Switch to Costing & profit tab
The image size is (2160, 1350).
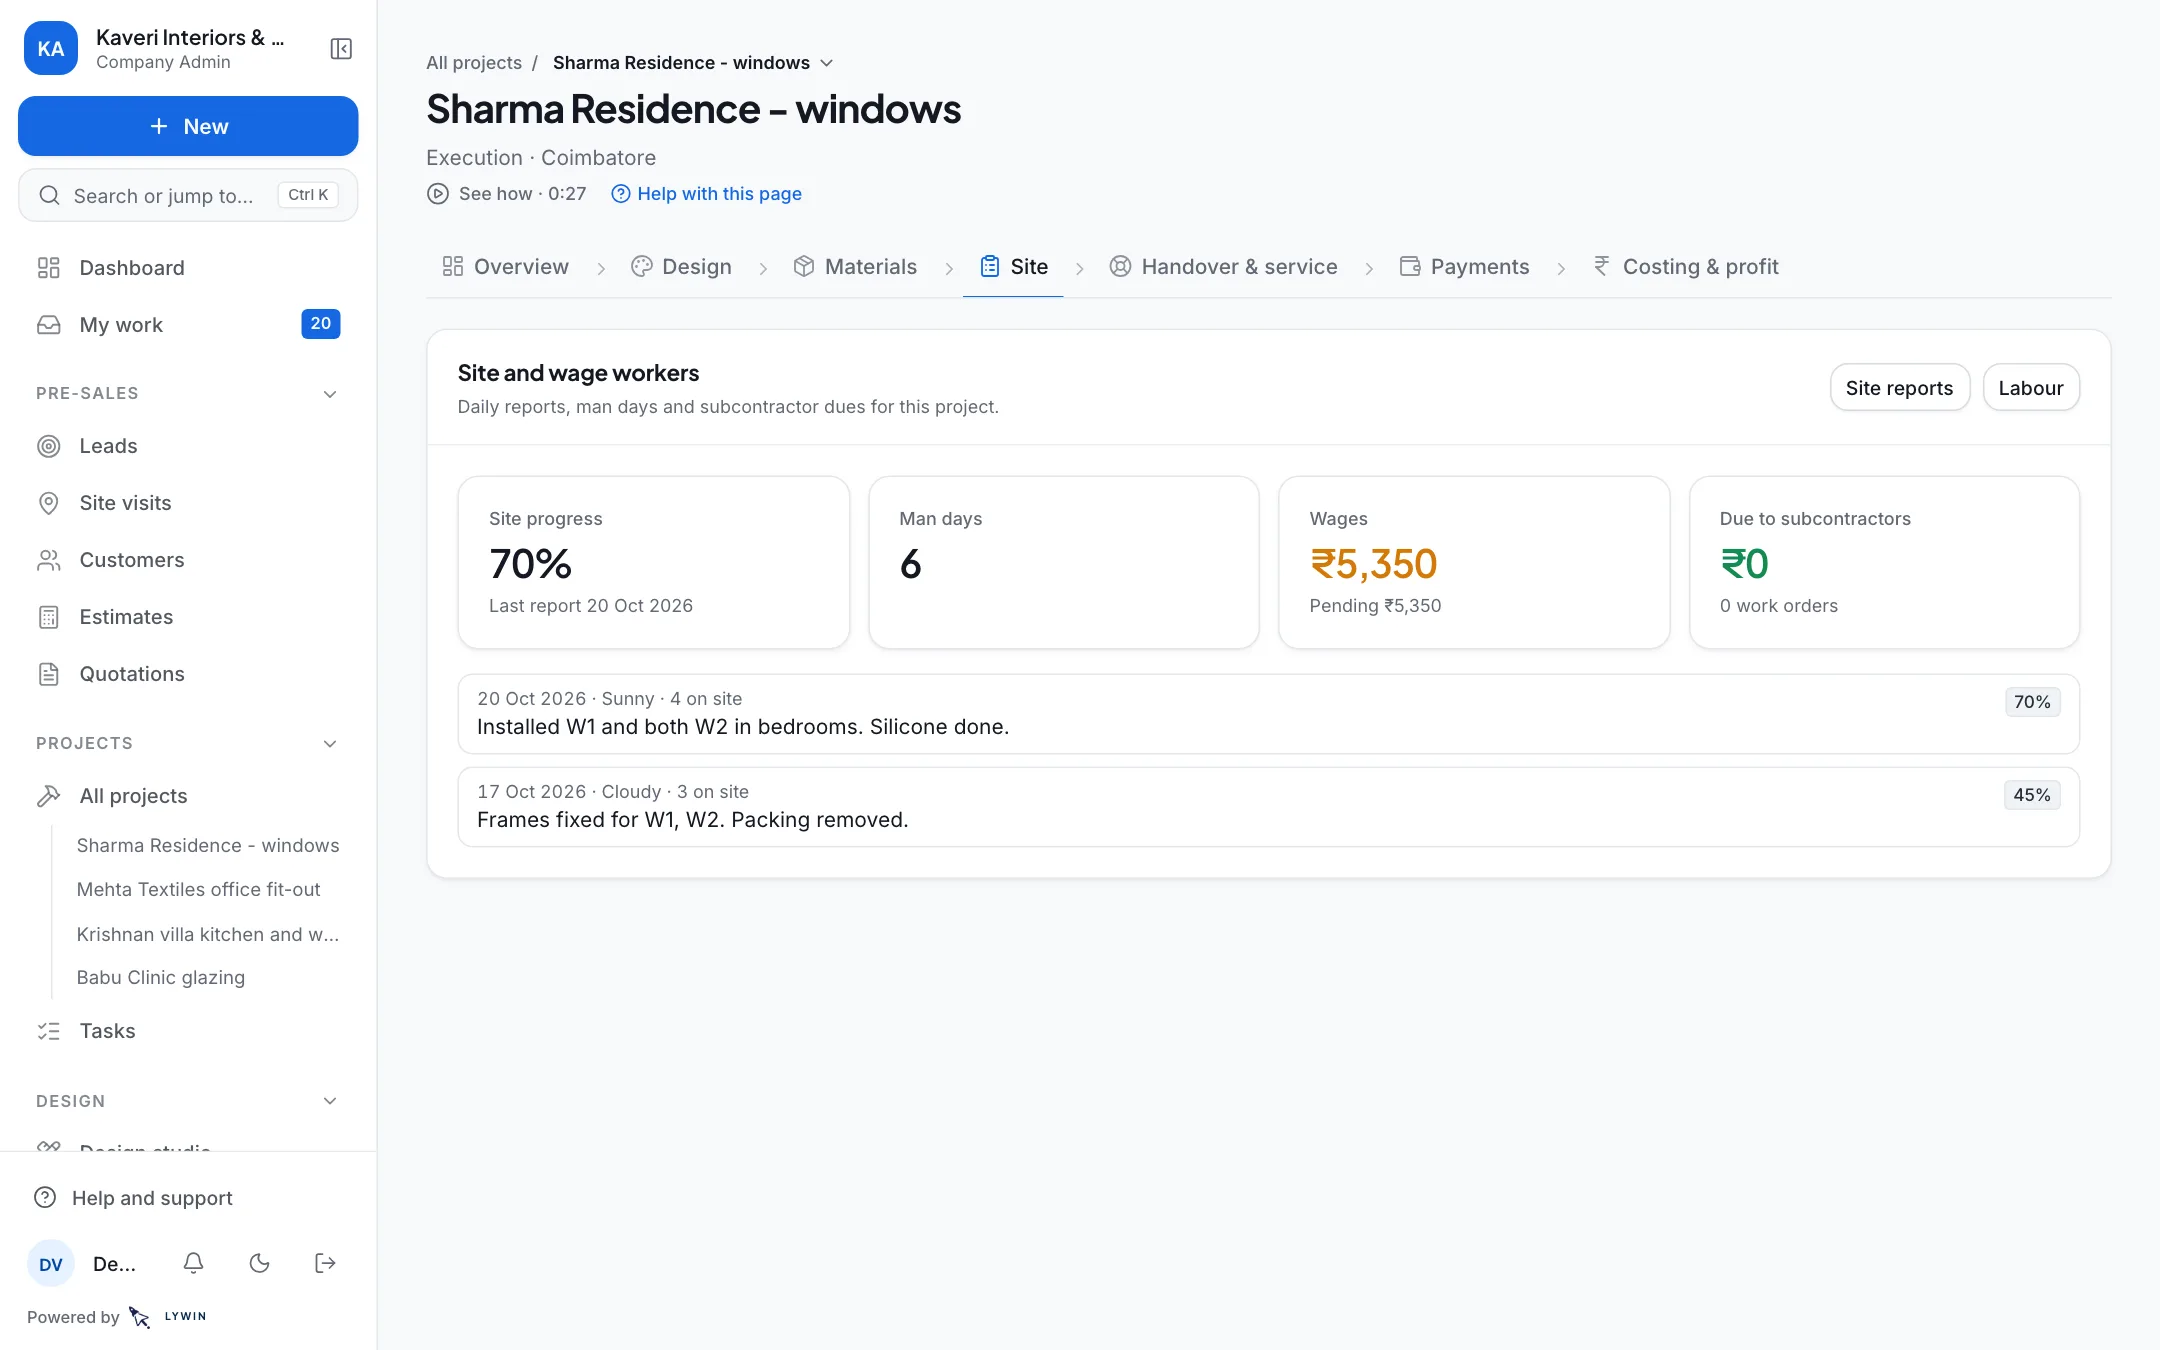(1686, 267)
